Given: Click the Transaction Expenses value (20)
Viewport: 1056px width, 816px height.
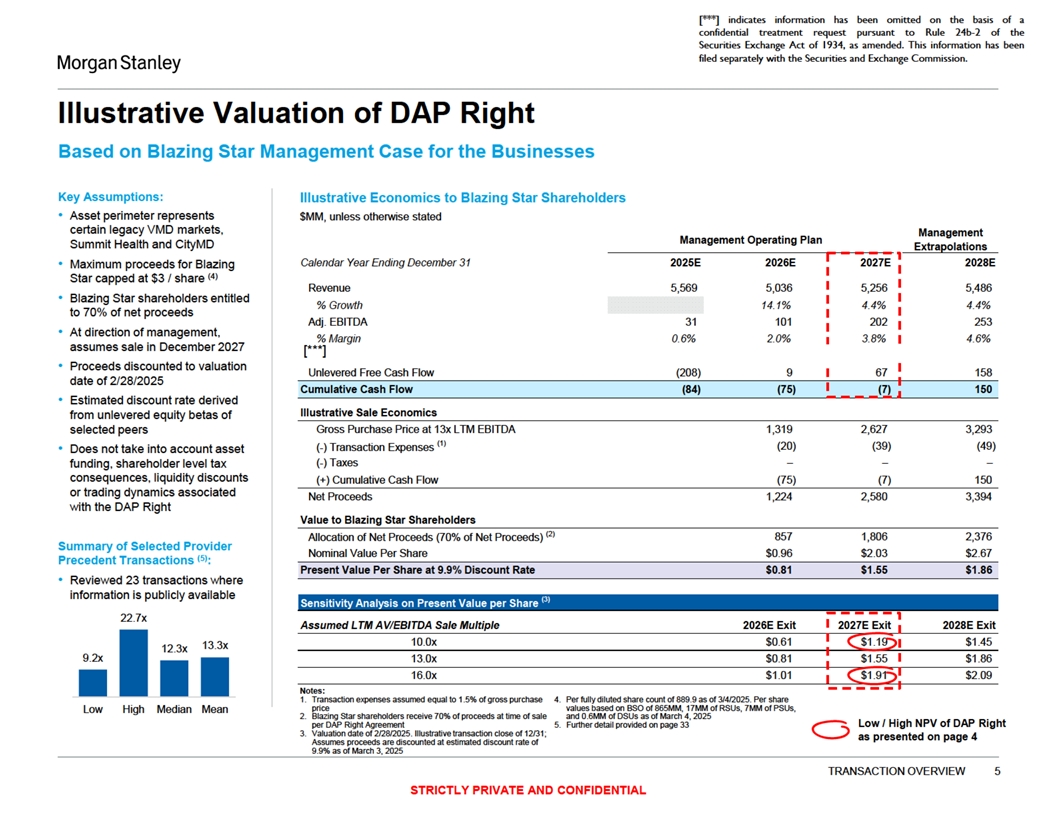Looking at the screenshot, I should pyautogui.click(x=785, y=446).
